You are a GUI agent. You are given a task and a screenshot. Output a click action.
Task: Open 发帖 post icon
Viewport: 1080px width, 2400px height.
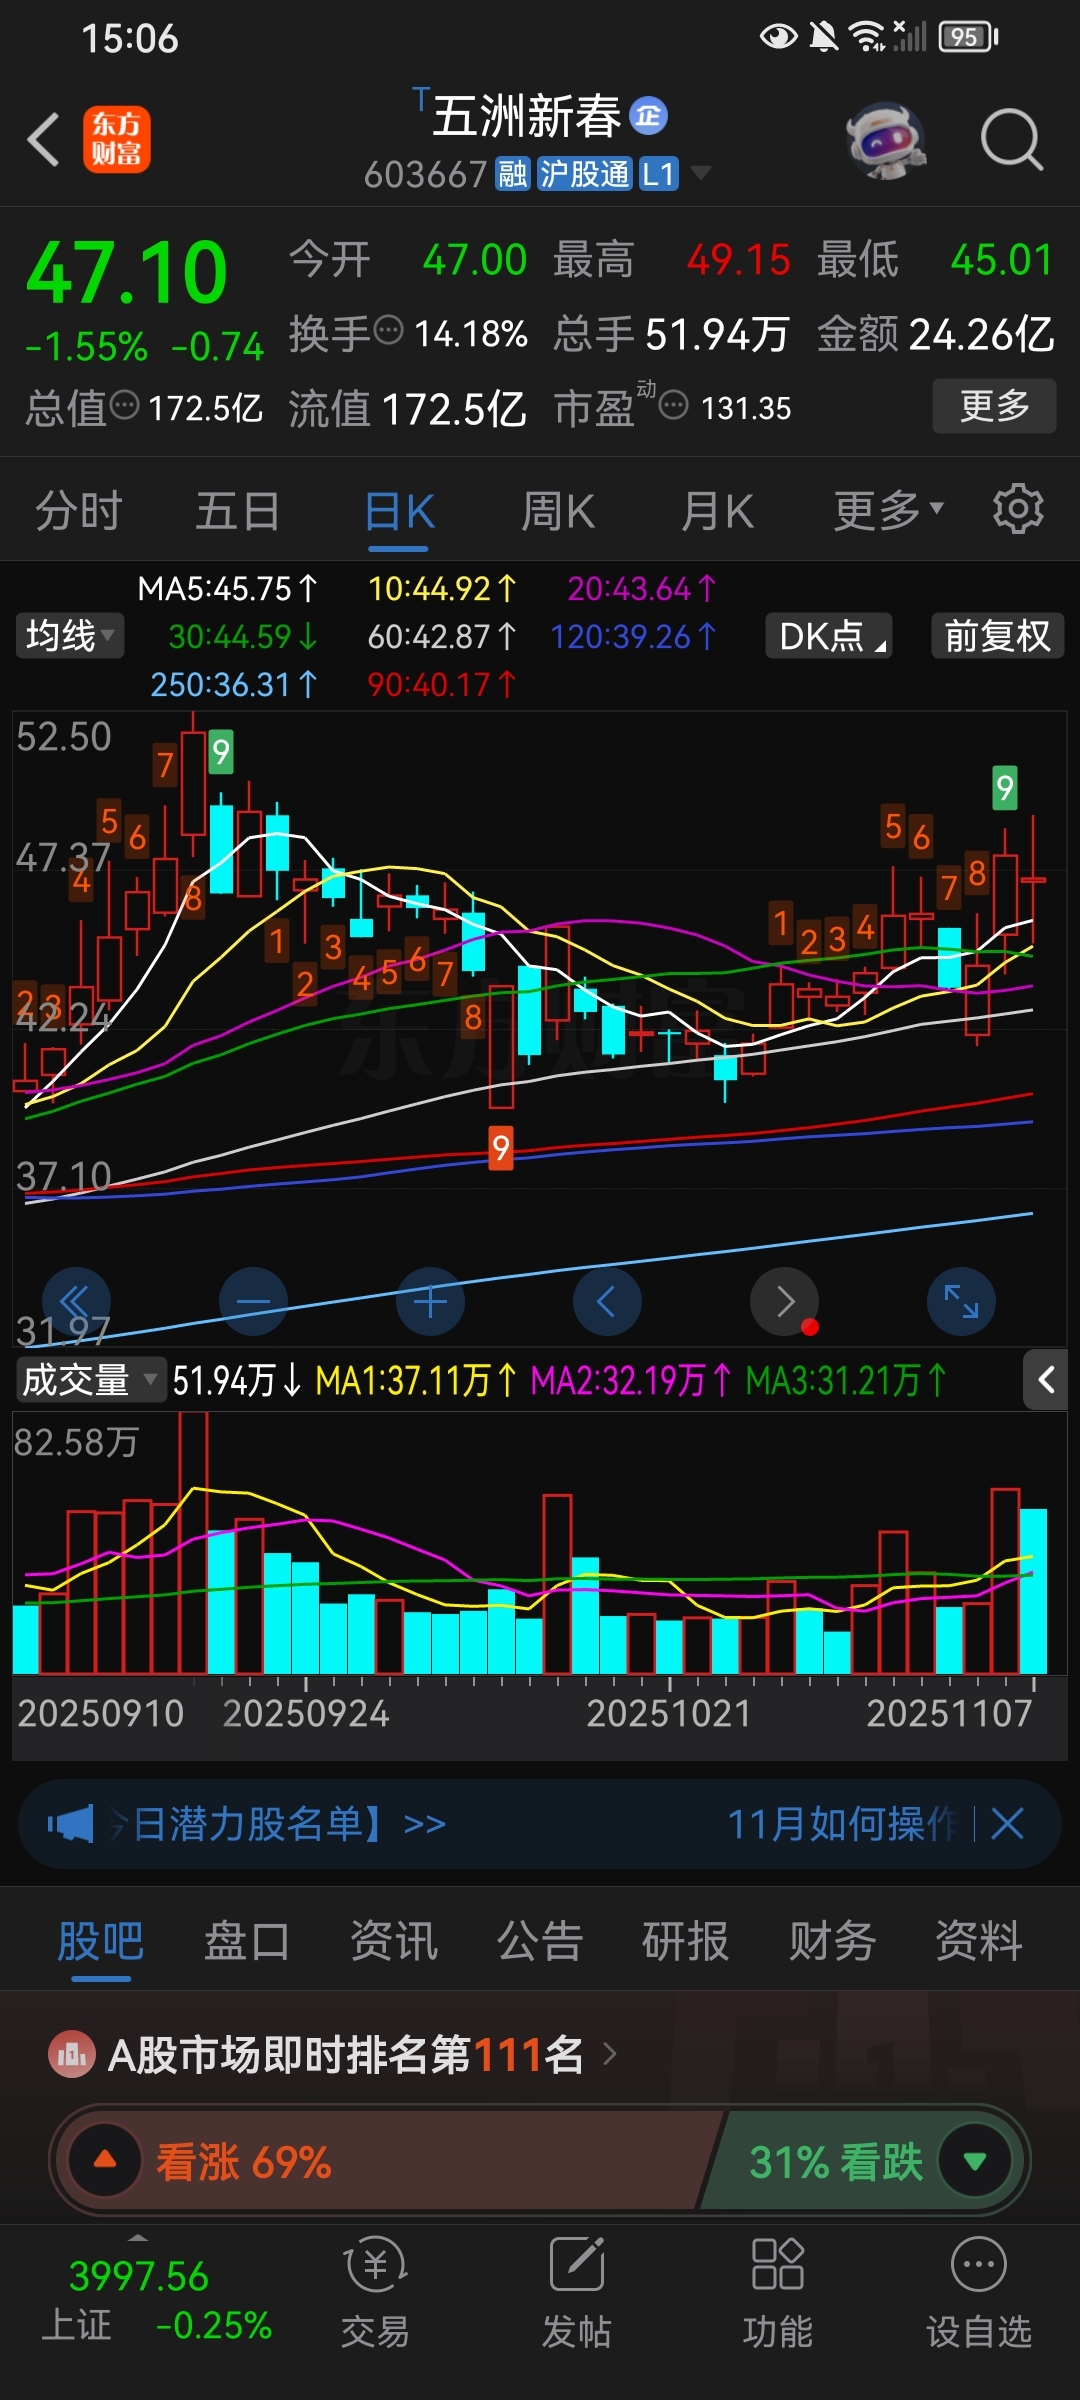click(576, 2290)
